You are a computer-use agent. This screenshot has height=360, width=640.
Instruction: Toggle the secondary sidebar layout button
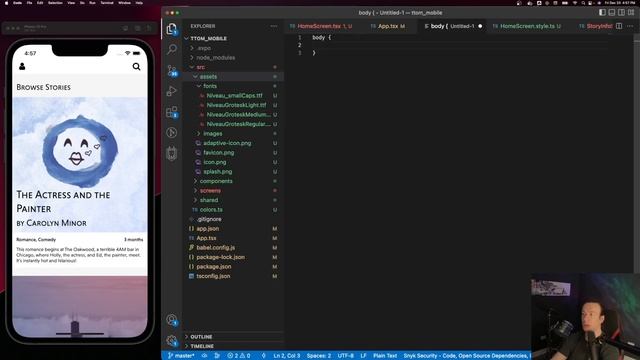tap(621, 13)
